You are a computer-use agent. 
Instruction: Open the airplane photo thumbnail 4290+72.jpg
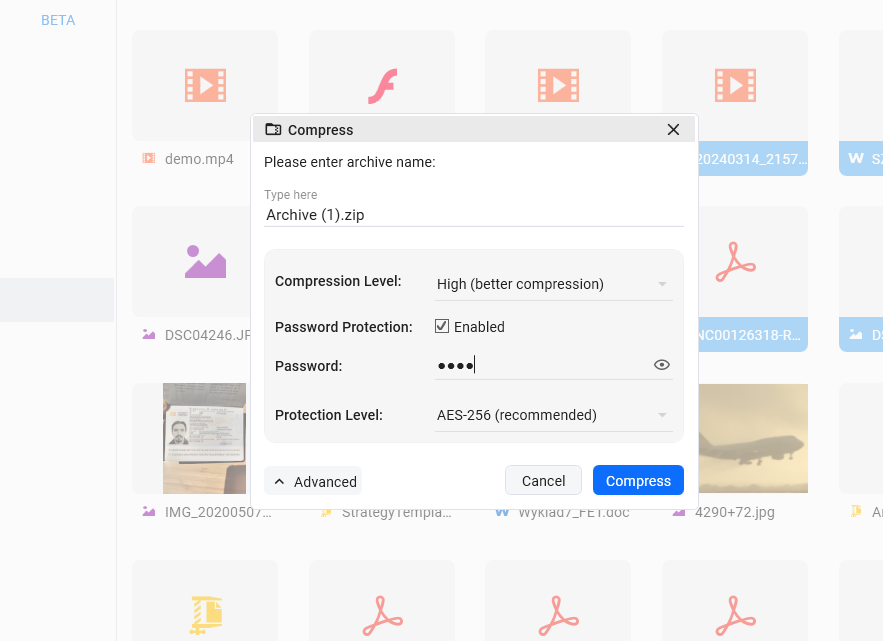753,439
